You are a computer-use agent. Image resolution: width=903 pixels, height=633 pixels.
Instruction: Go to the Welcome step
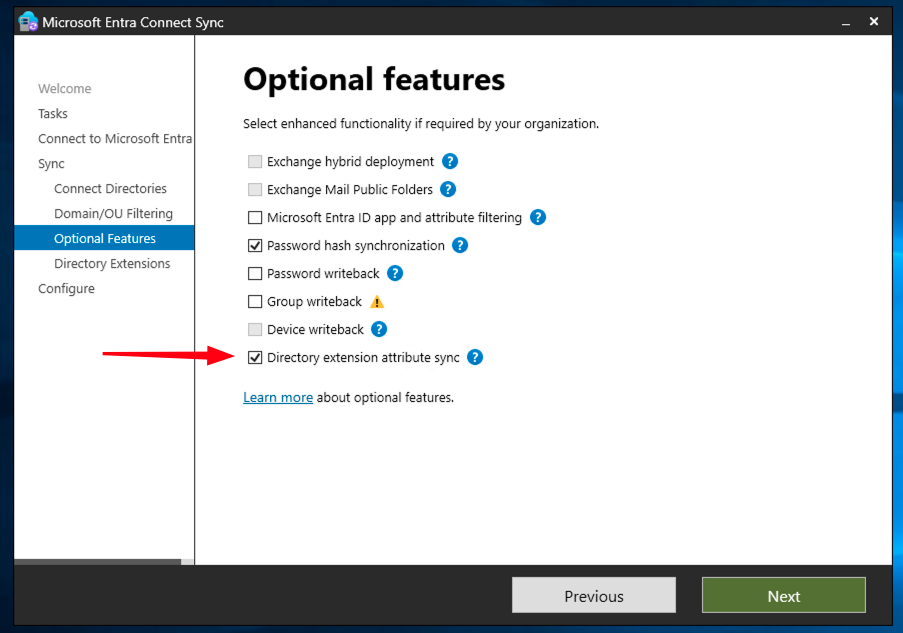tap(64, 89)
